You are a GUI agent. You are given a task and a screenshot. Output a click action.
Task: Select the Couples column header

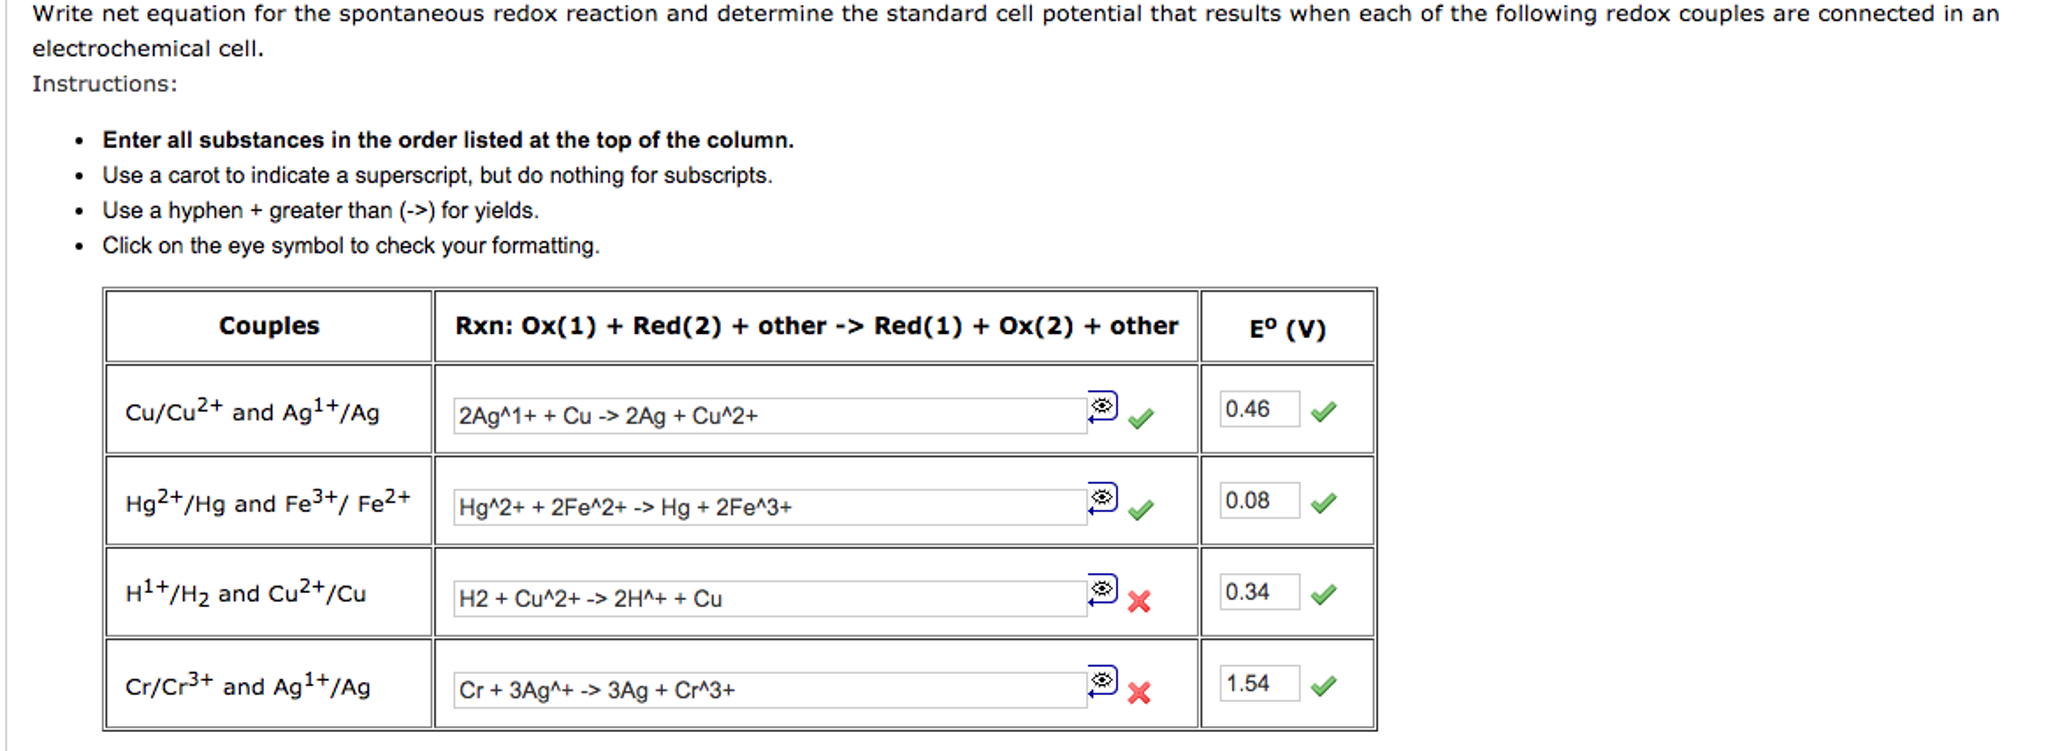(x=268, y=326)
